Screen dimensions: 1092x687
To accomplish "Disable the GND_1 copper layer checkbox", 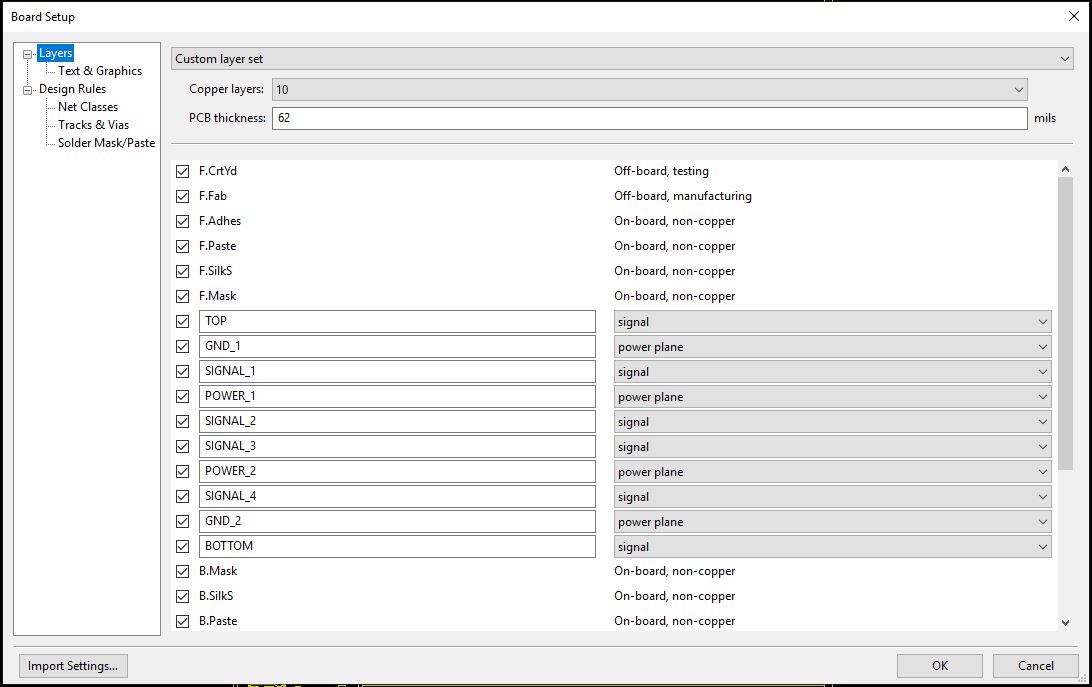I will [182, 347].
